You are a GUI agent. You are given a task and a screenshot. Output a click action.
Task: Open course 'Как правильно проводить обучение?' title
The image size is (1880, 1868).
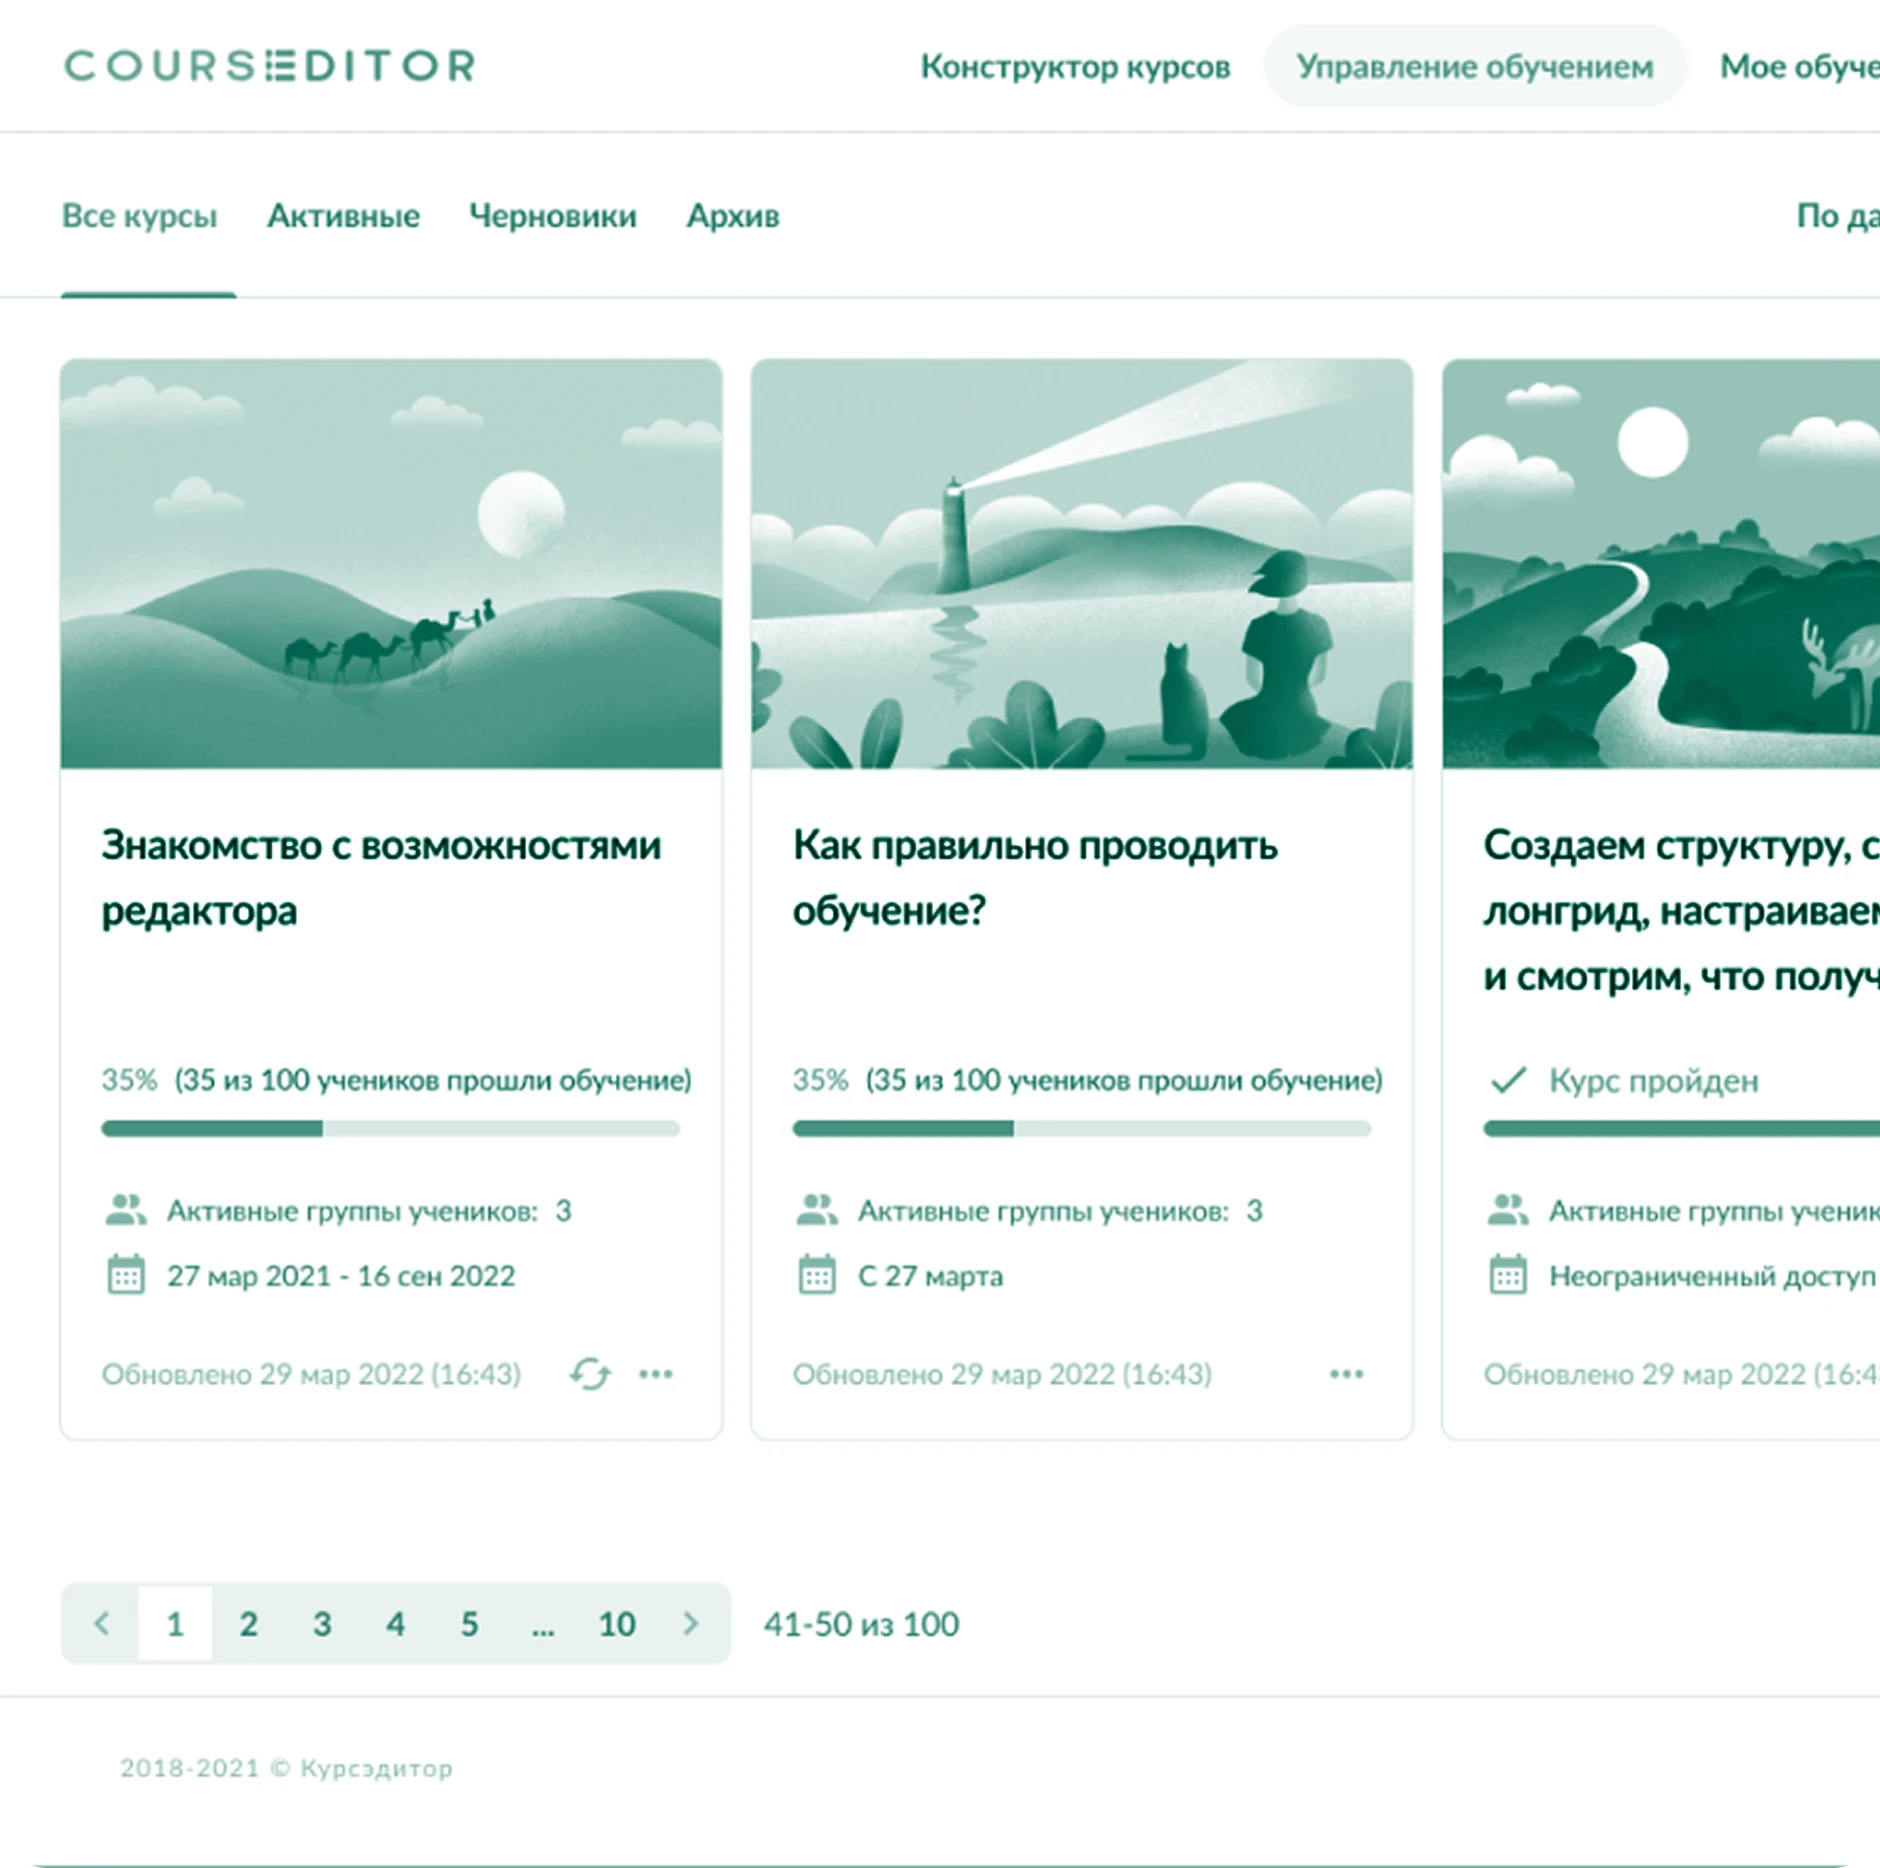point(1035,877)
